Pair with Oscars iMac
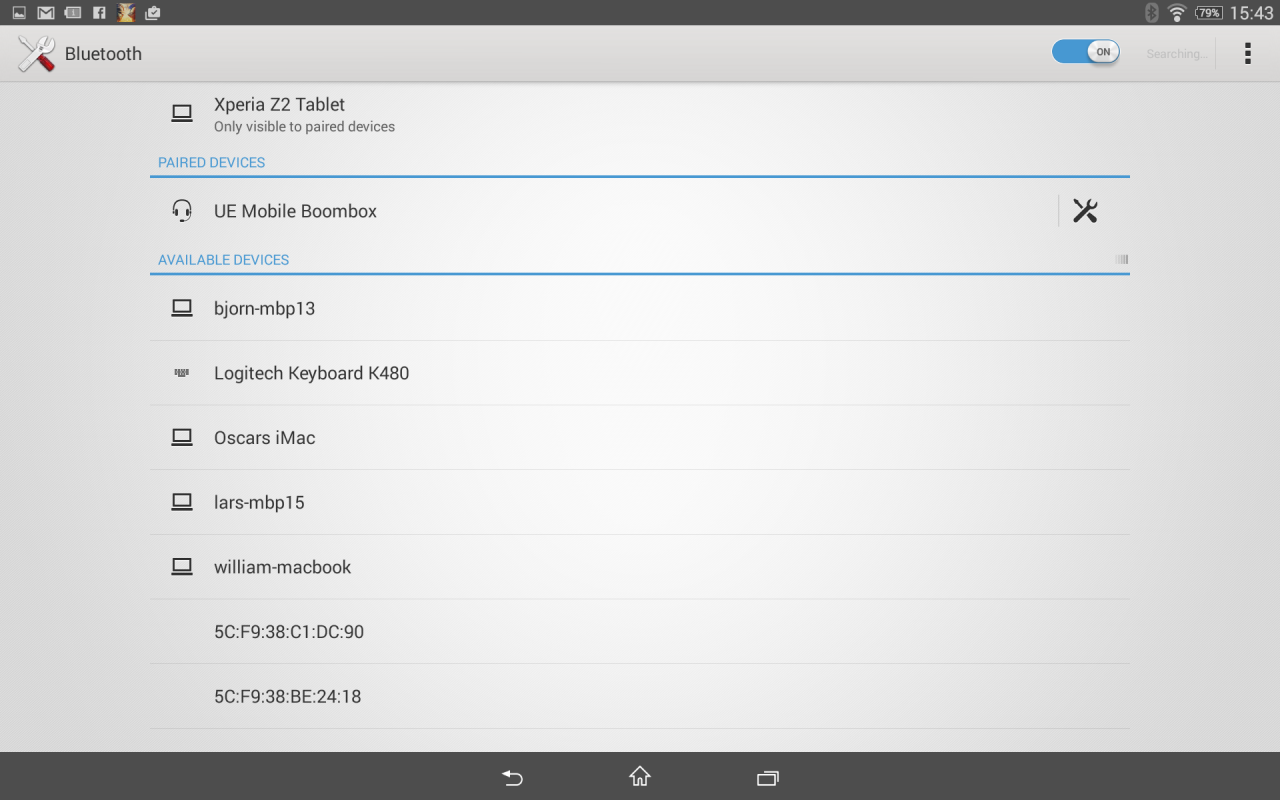The width and height of the screenshot is (1280, 800). (x=640, y=438)
